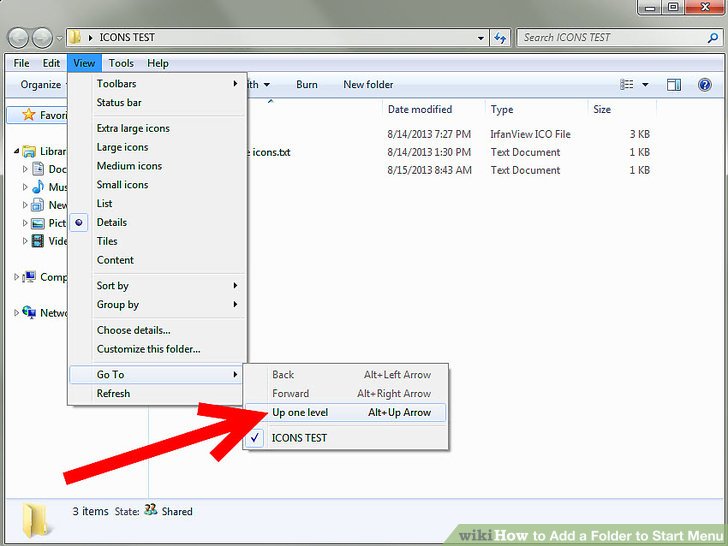Click the folder icon in details pane
Screen dimensions: 728x546
tap(35, 520)
